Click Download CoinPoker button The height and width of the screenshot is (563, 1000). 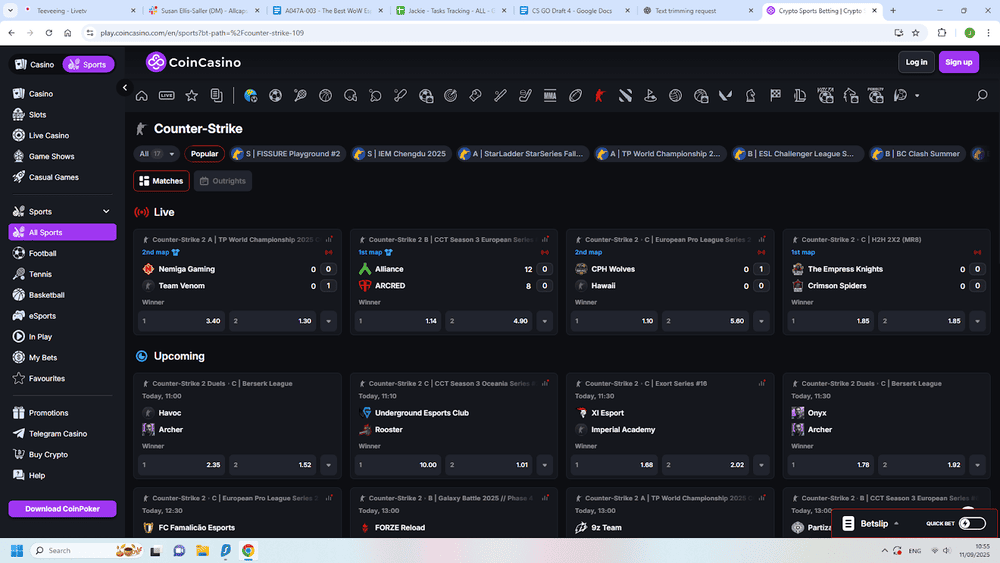tap(62, 509)
